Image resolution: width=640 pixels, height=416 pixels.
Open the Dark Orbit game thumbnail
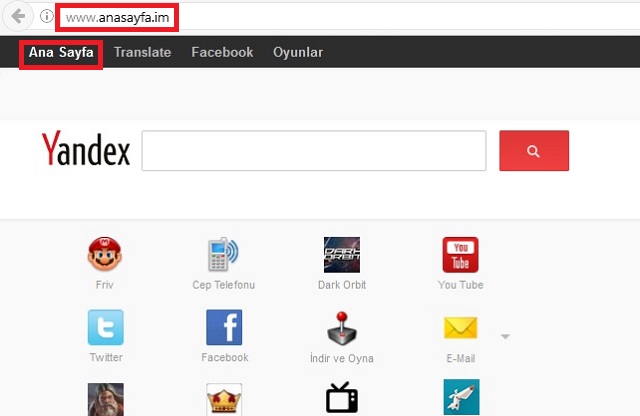click(342, 255)
